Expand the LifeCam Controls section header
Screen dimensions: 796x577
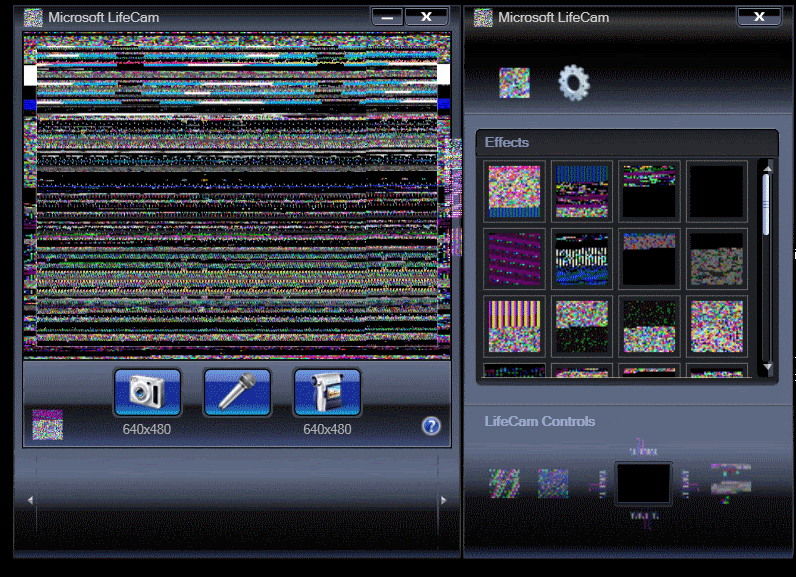[x=540, y=421]
